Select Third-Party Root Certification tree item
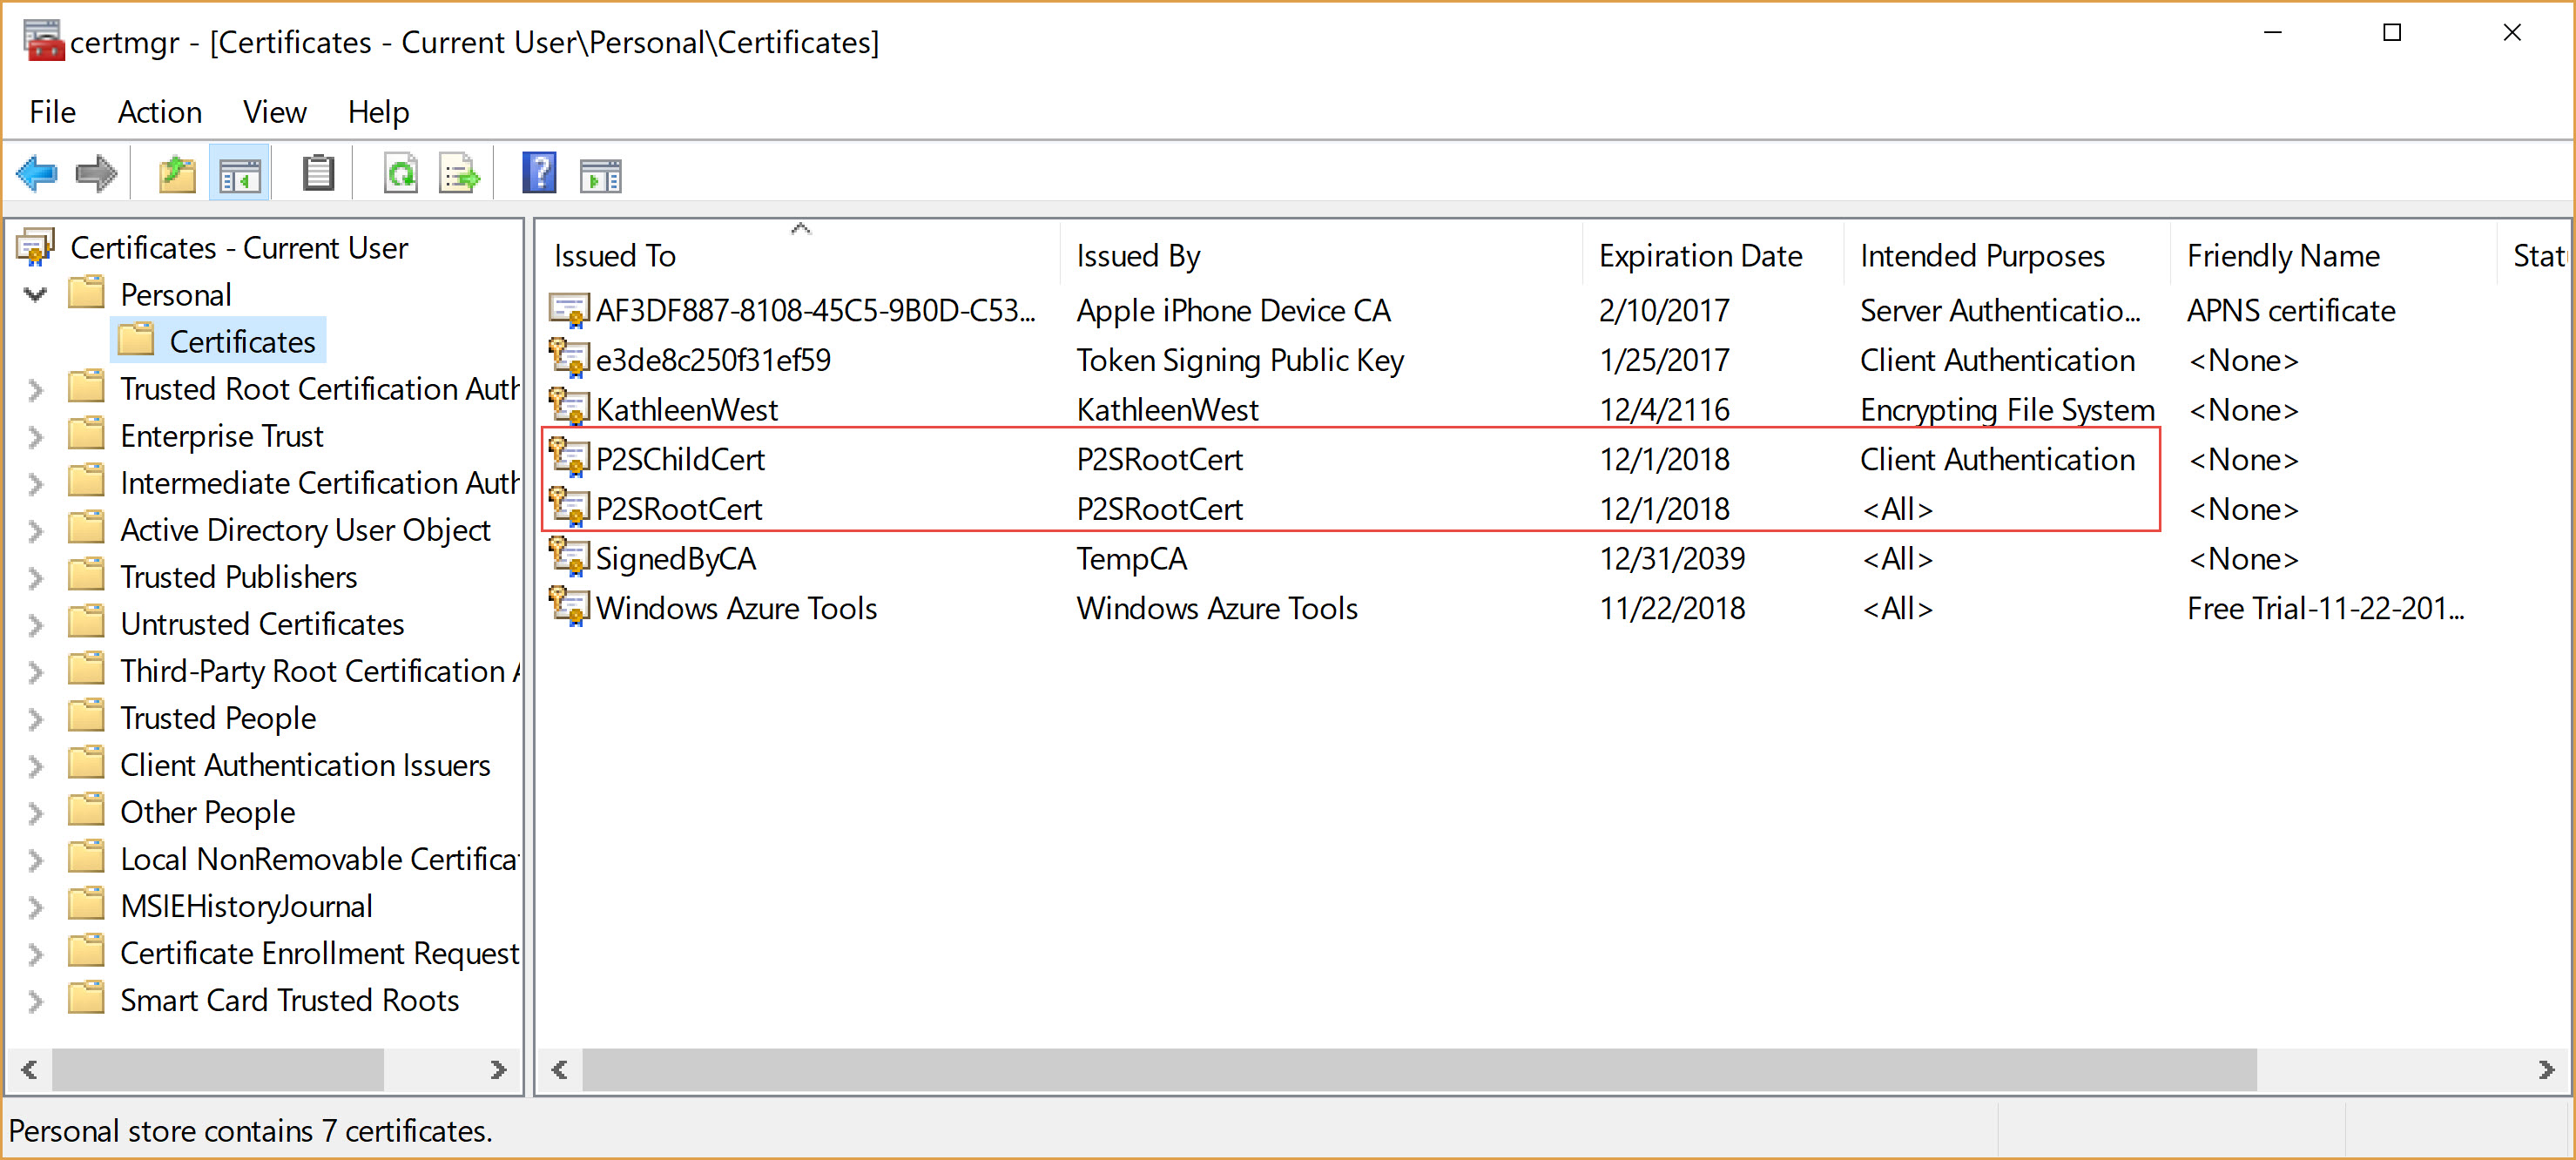This screenshot has height=1160, width=2576. [x=320, y=670]
